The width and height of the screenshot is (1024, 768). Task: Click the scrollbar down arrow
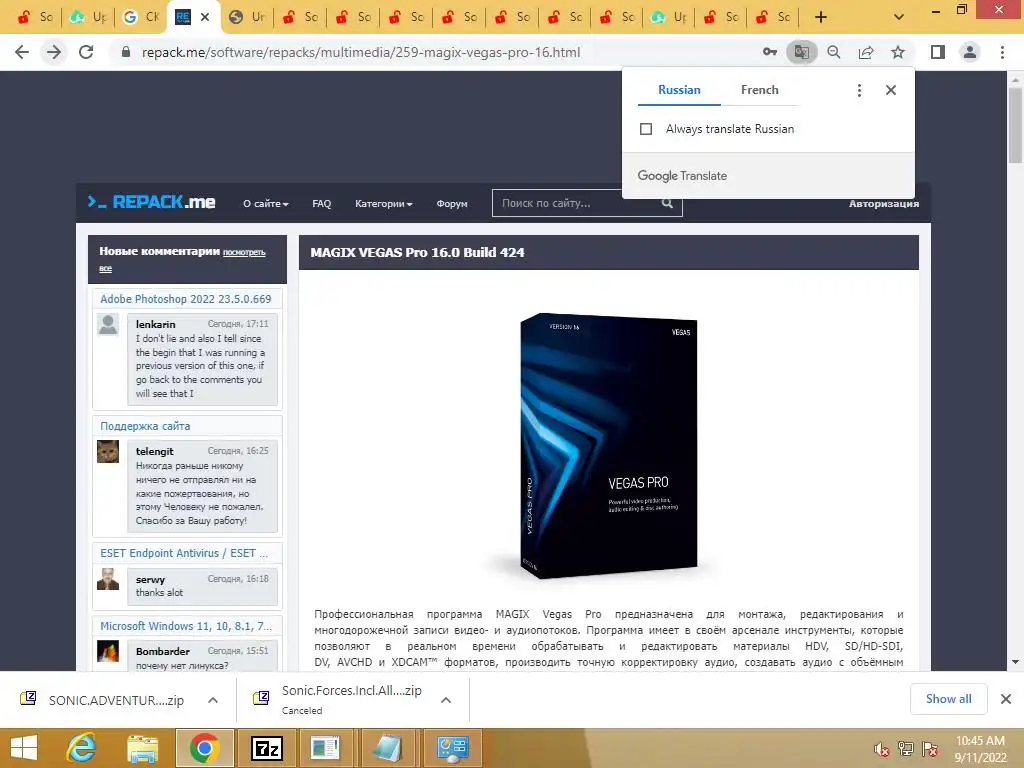tap(1015, 662)
